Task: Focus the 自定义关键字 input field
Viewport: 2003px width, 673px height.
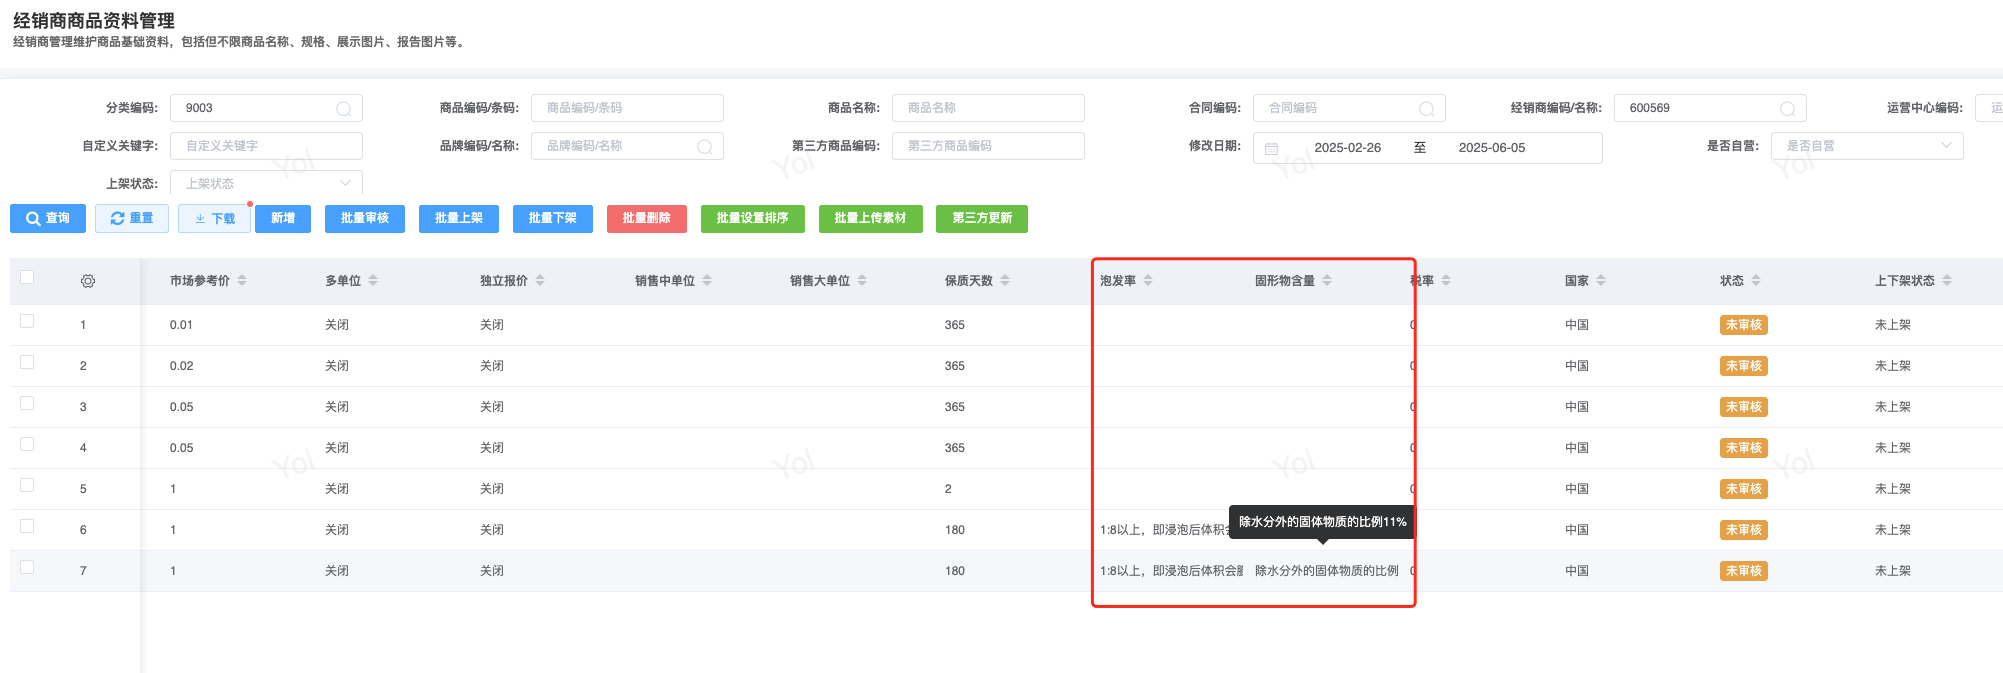Action: coord(266,146)
